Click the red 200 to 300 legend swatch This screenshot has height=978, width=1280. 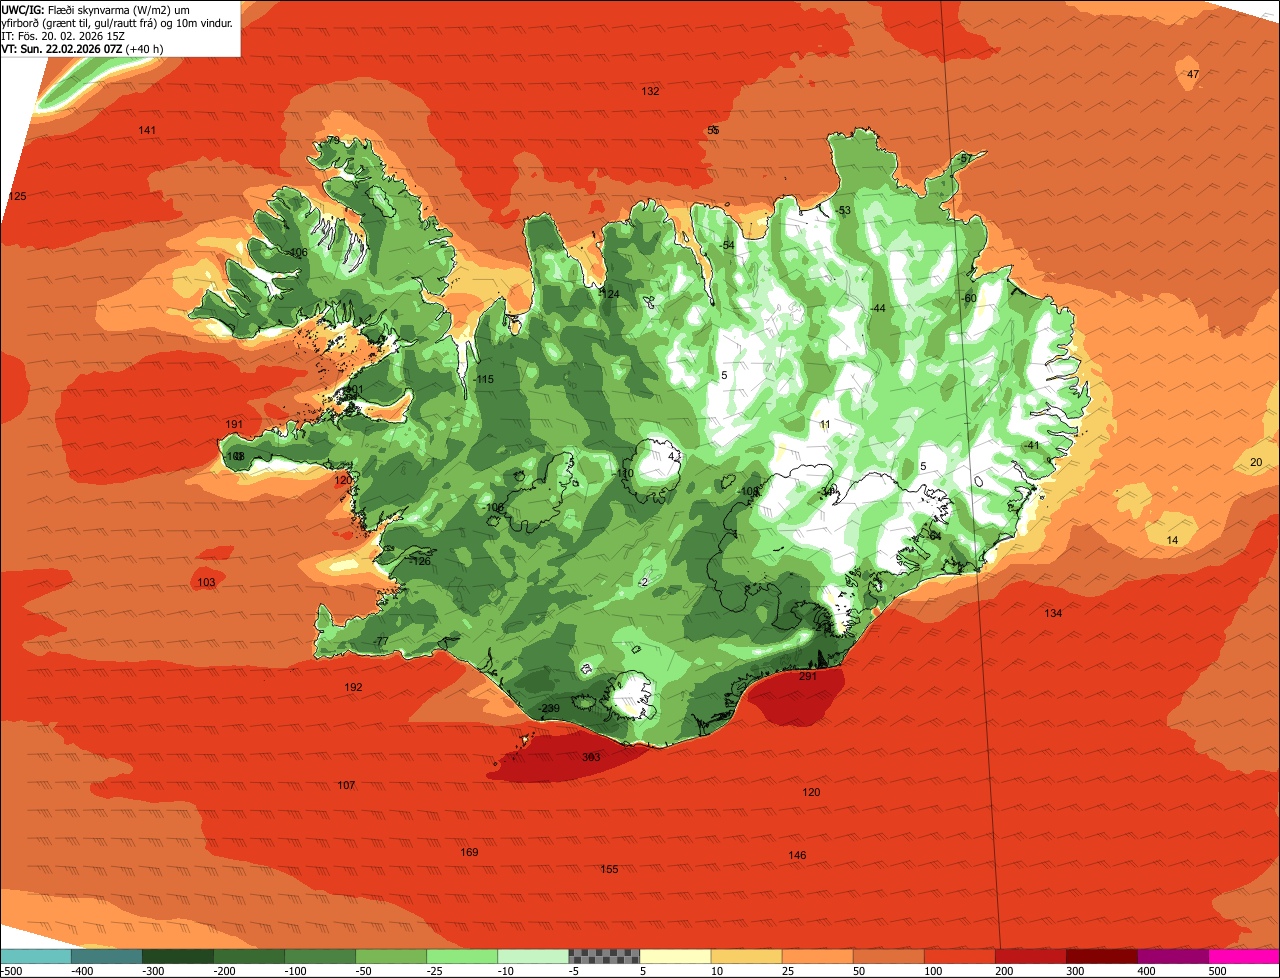(x=1030, y=956)
